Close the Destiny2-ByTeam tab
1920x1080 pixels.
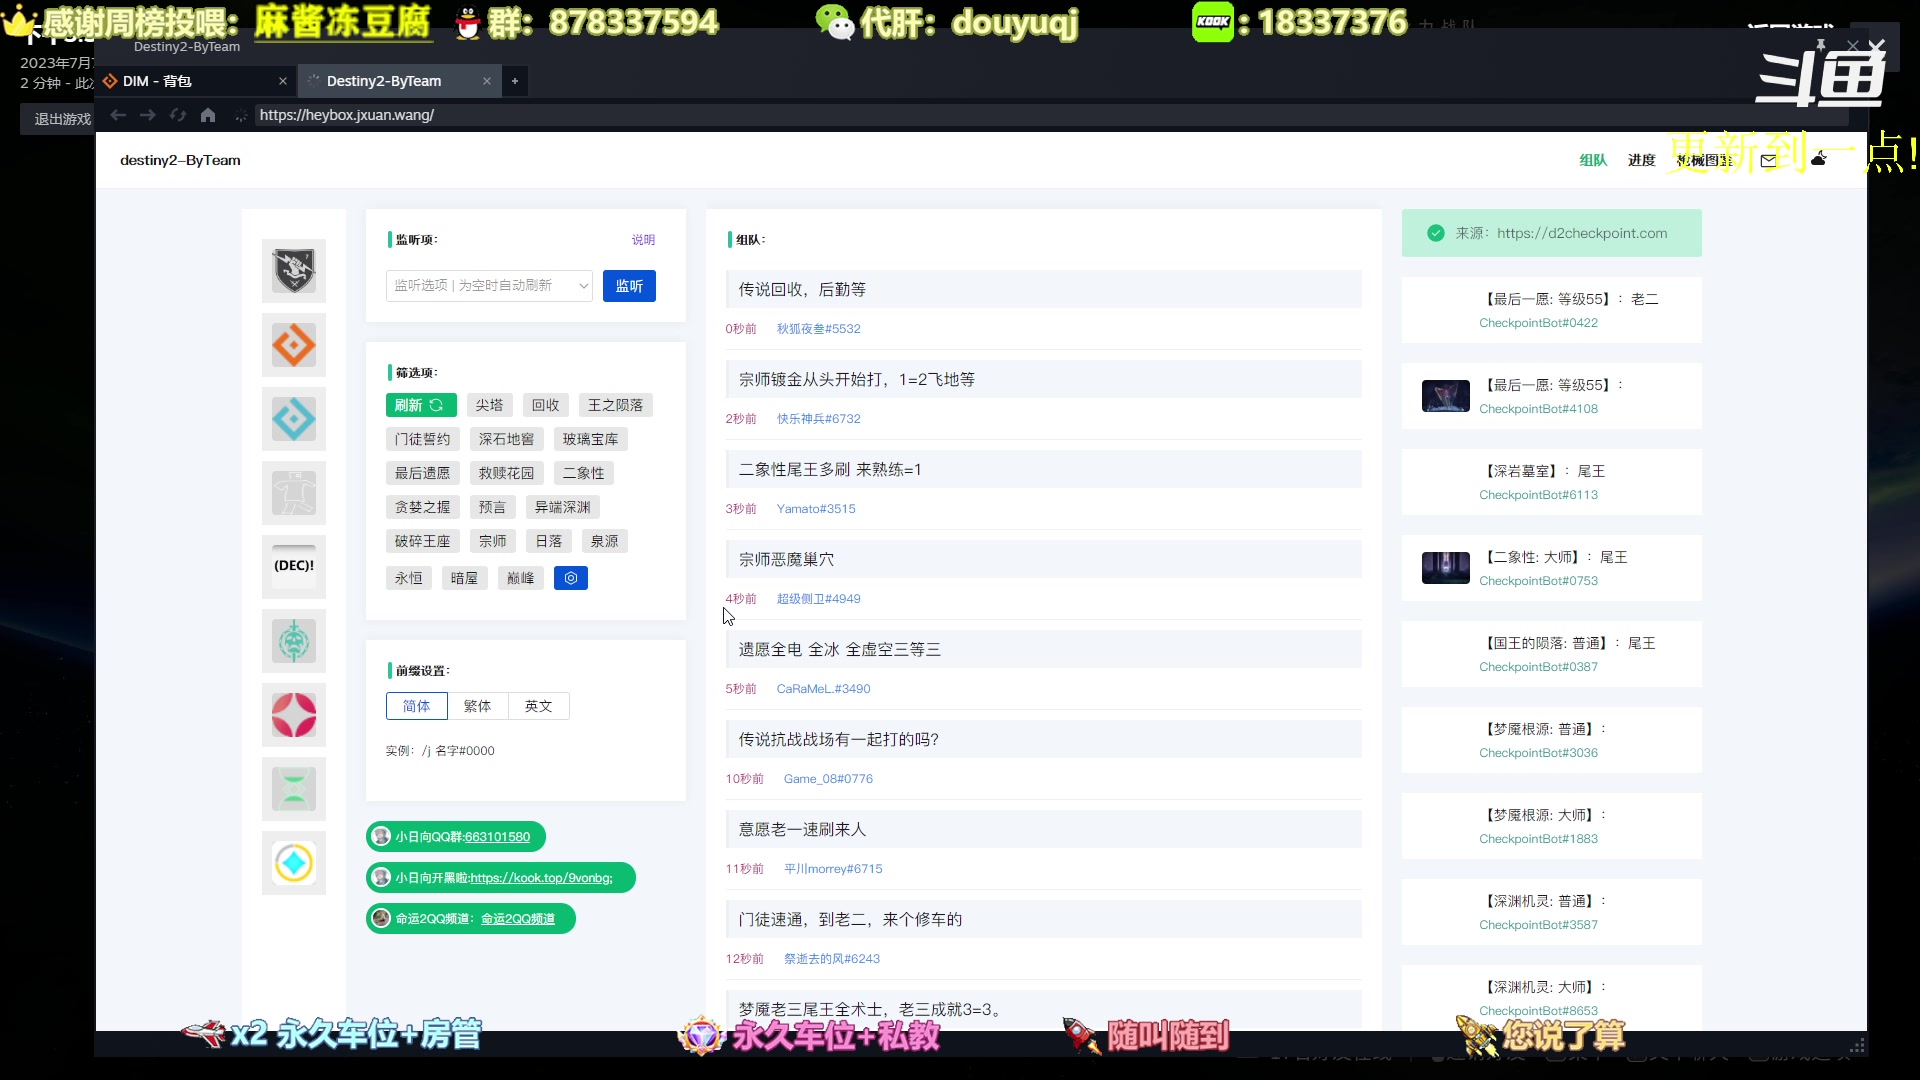[487, 81]
